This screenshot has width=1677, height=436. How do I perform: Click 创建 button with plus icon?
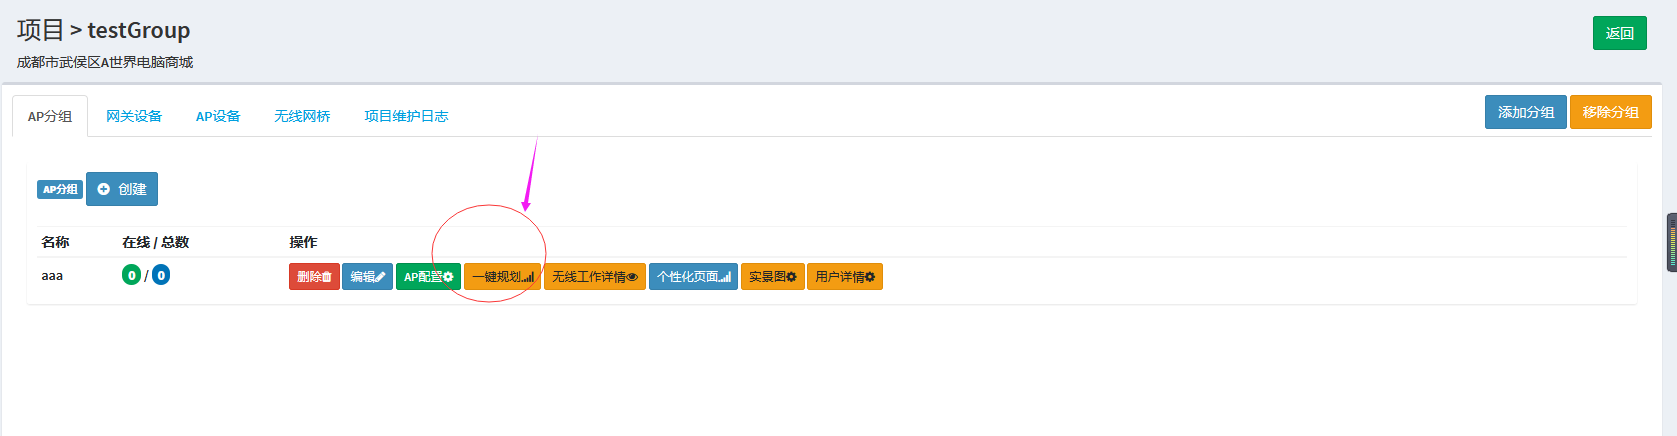coord(122,189)
